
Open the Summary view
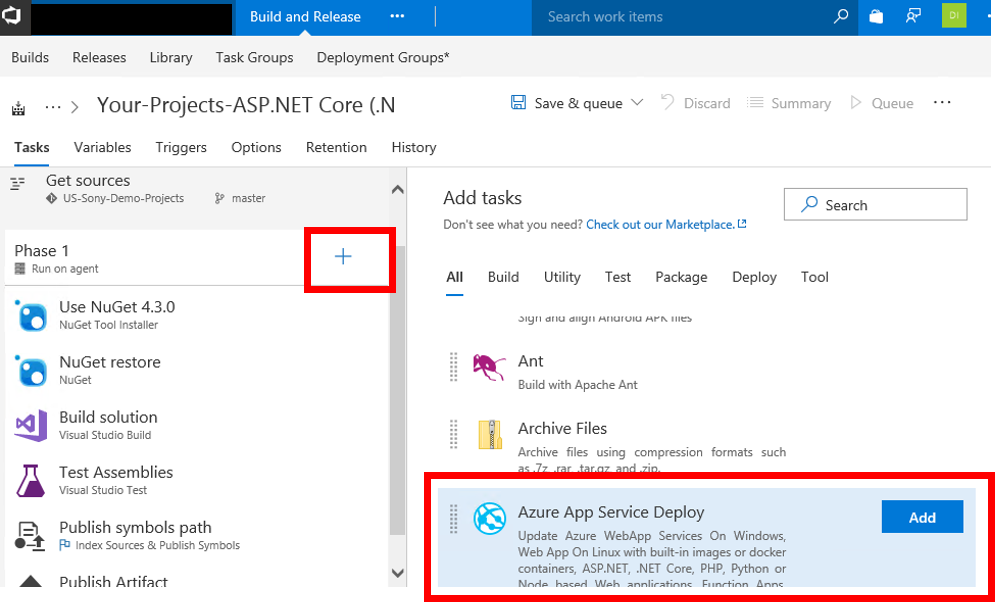pos(789,103)
